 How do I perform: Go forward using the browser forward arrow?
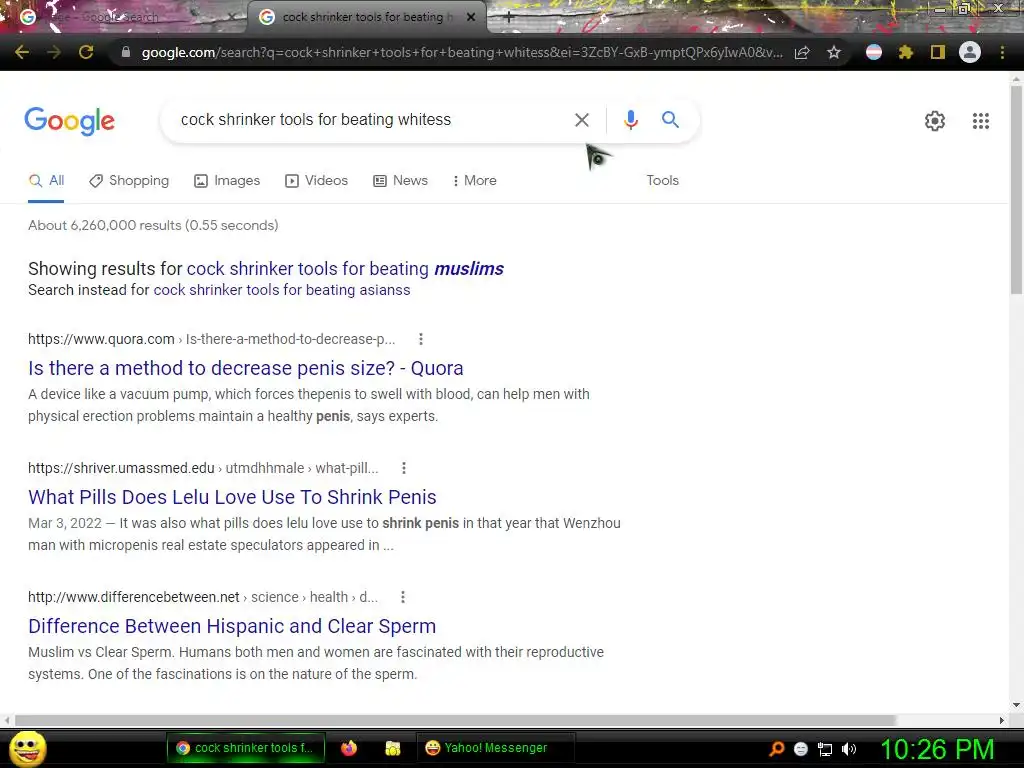point(54,52)
